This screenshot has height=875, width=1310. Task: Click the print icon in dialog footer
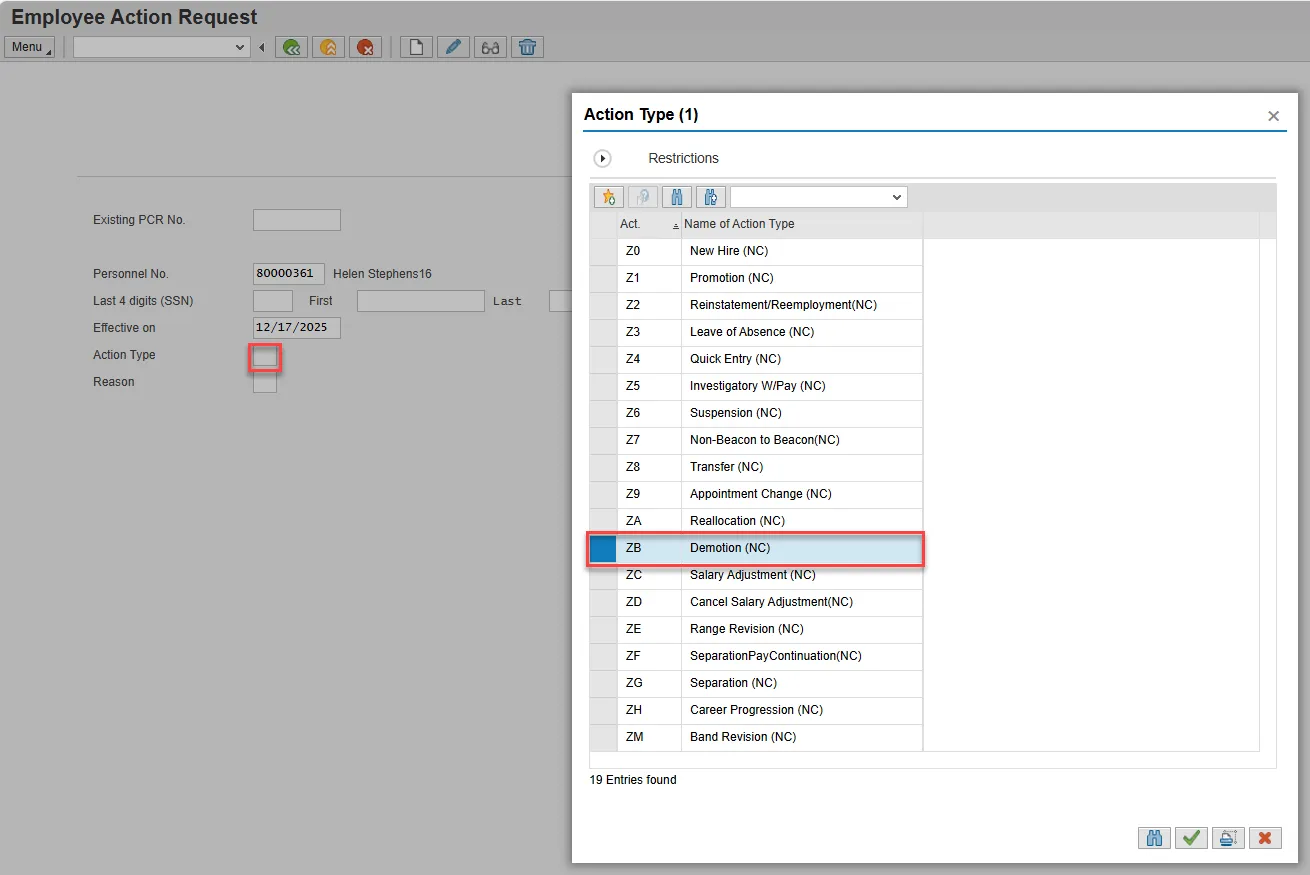pyautogui.click(x=1228, y=838)
